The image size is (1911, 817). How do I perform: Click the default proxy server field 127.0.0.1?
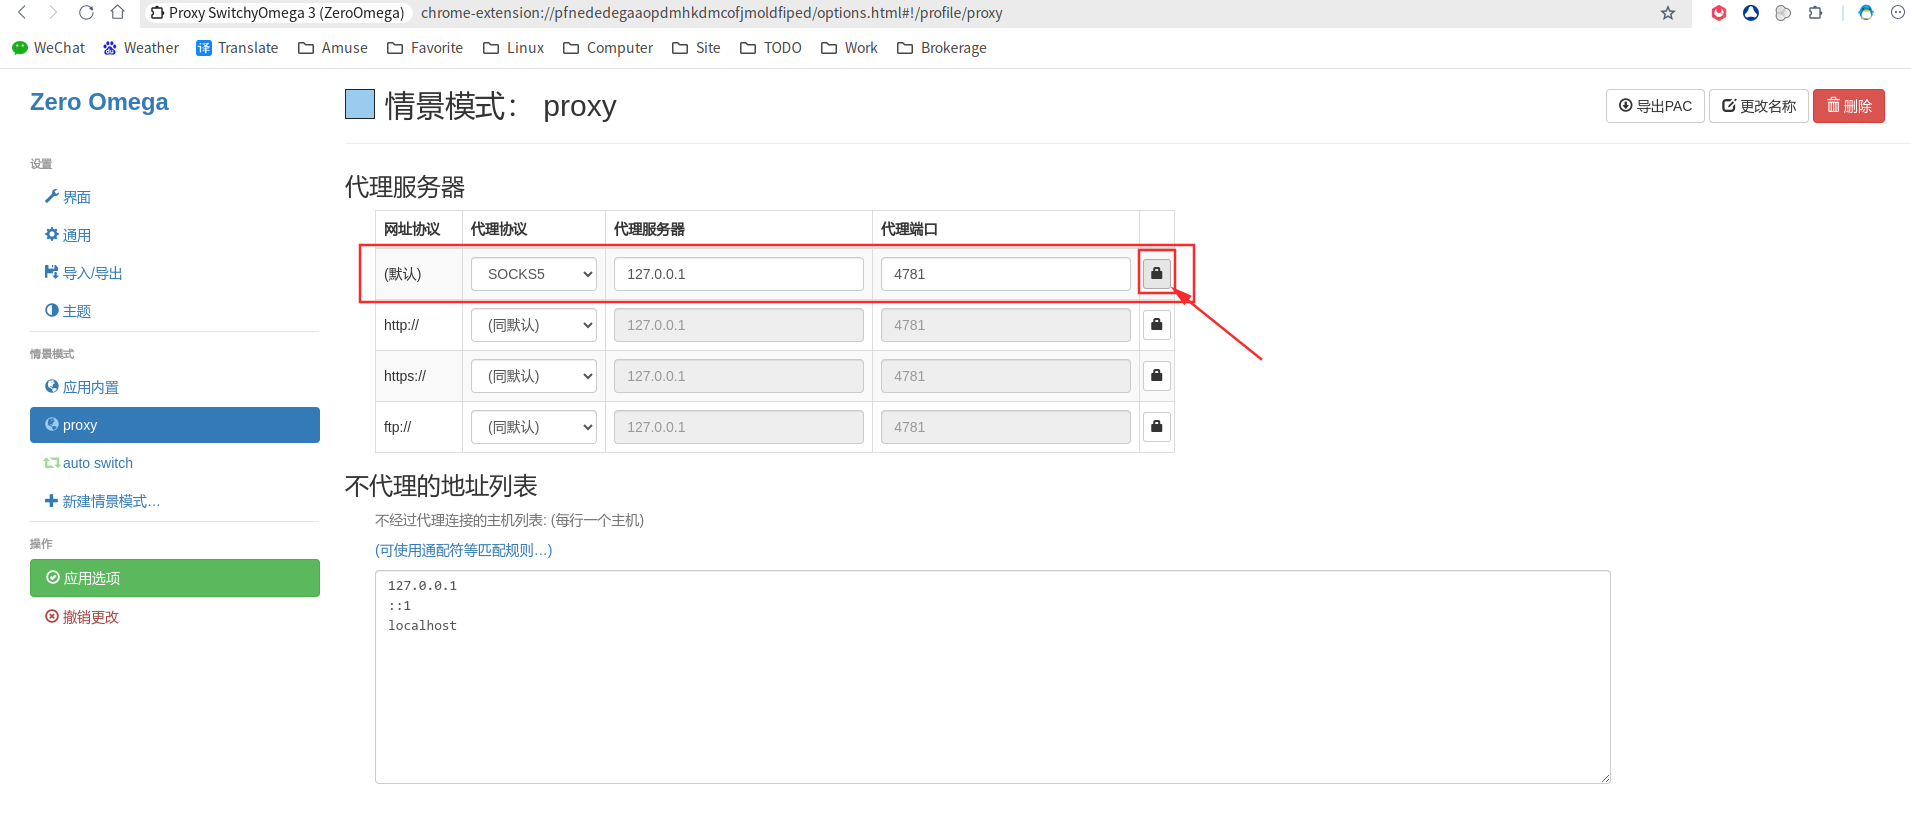click(x=739, y=274)
